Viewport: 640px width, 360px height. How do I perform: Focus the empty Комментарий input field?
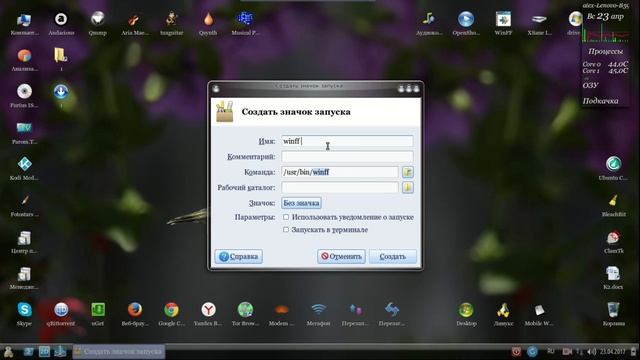click(x=347, y=157)
